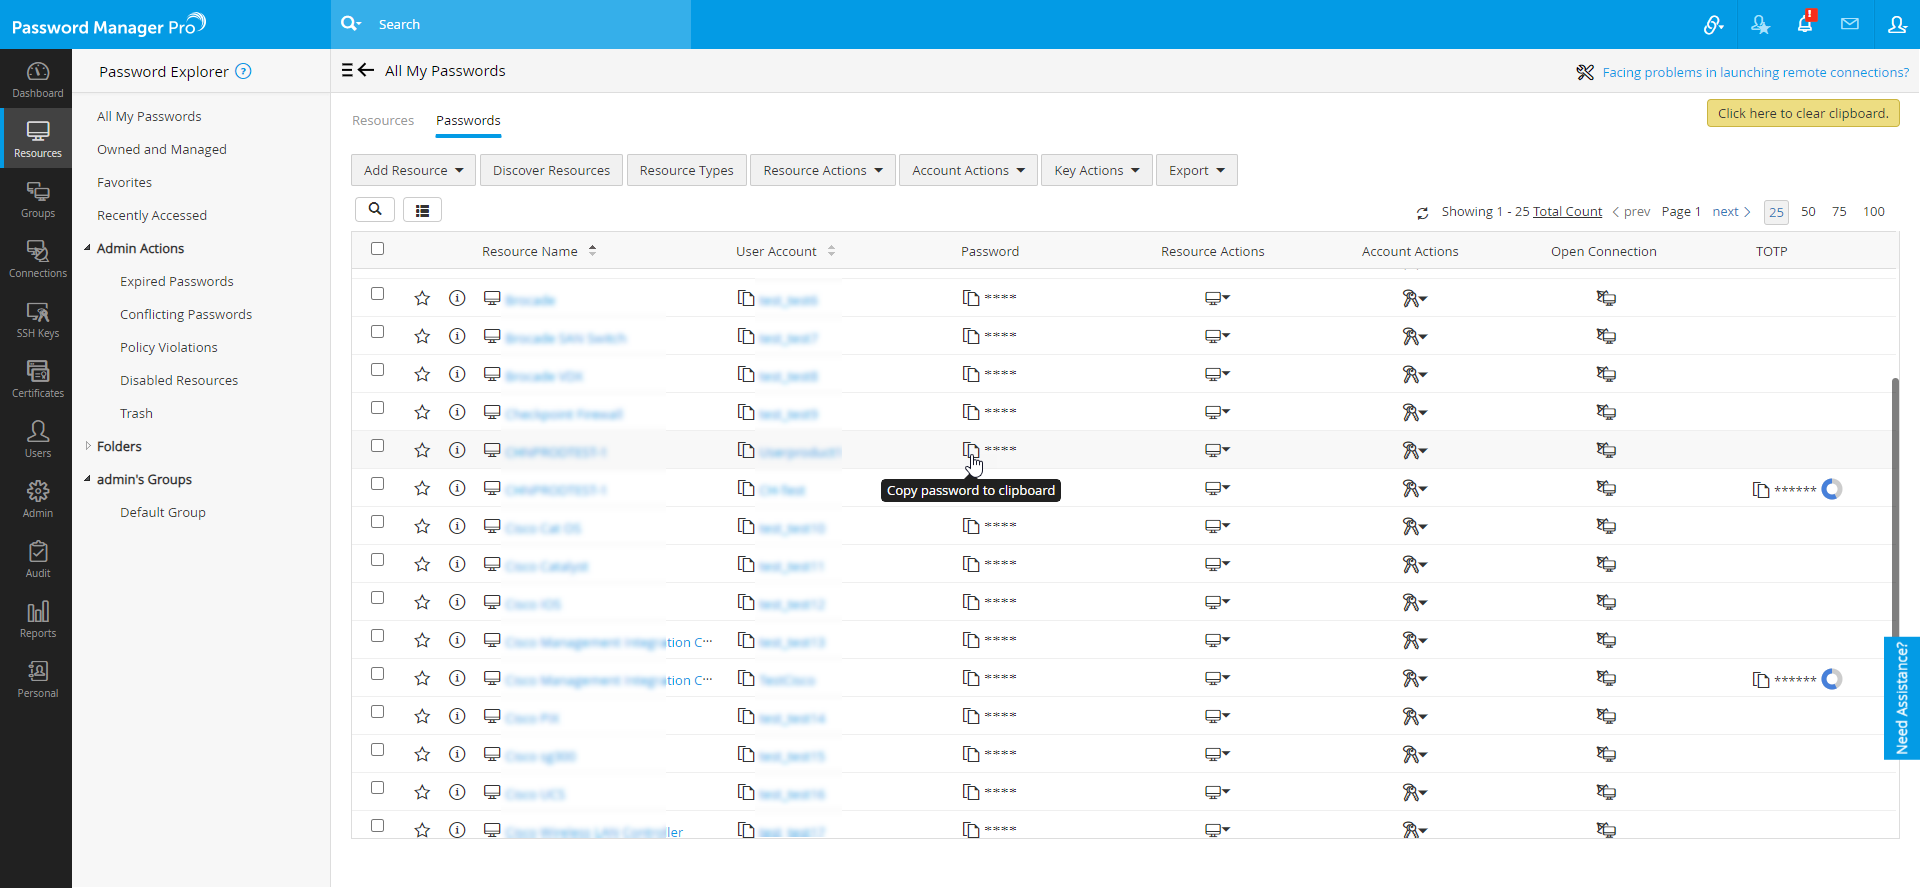Show Recently Accessed passwords

click(x=152, y=215)
